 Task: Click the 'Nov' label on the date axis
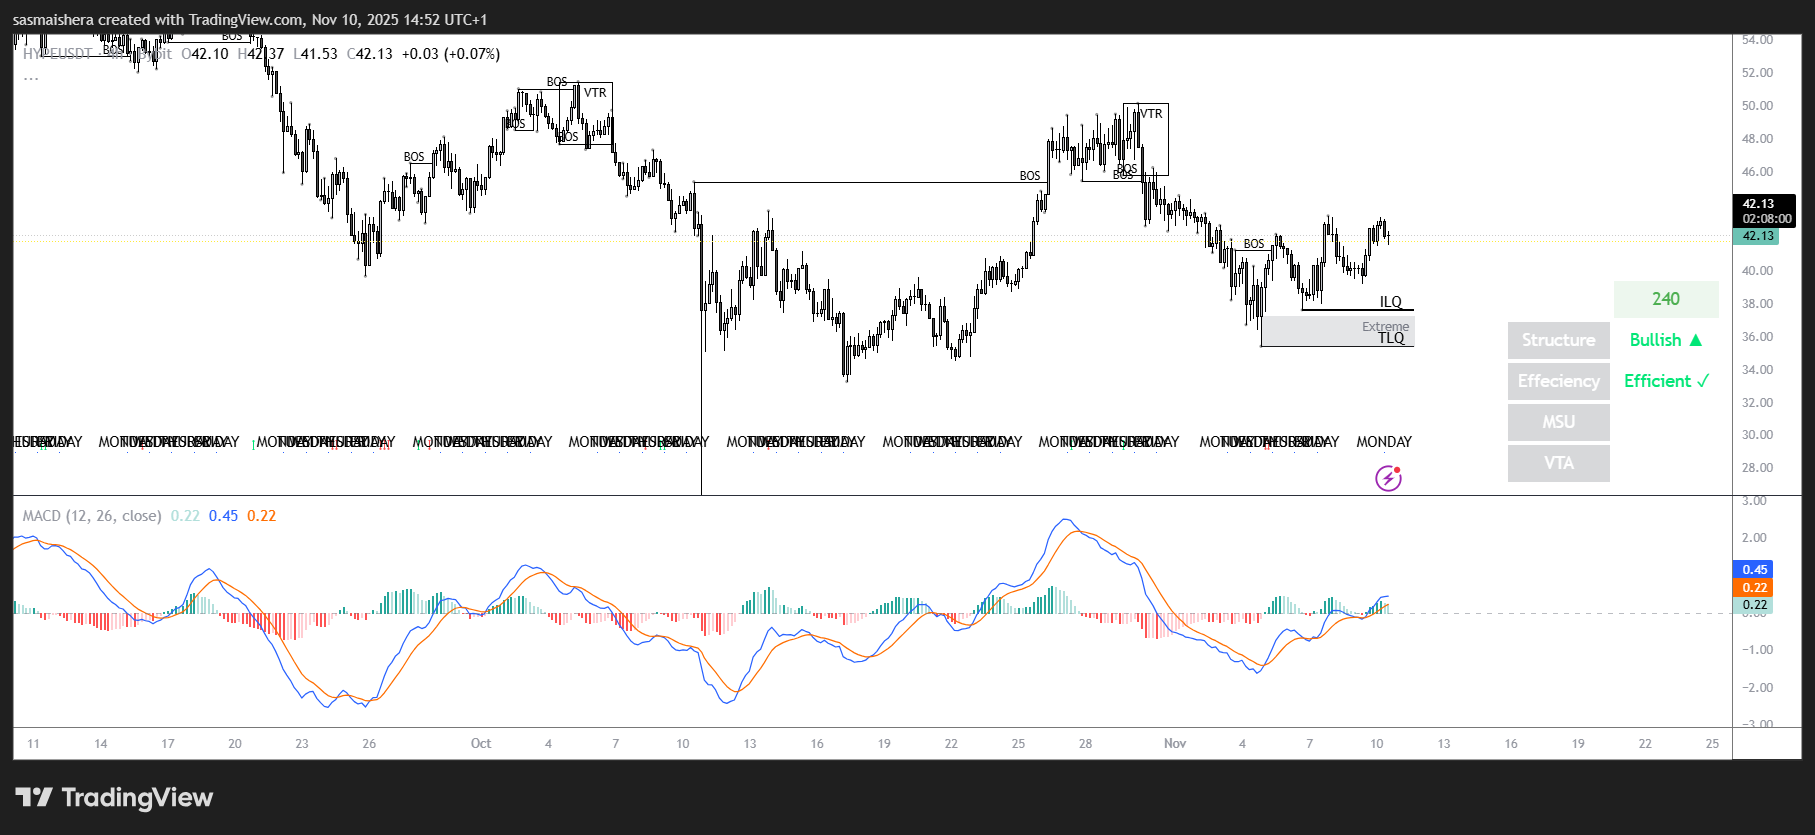[x=1175, y=743]
